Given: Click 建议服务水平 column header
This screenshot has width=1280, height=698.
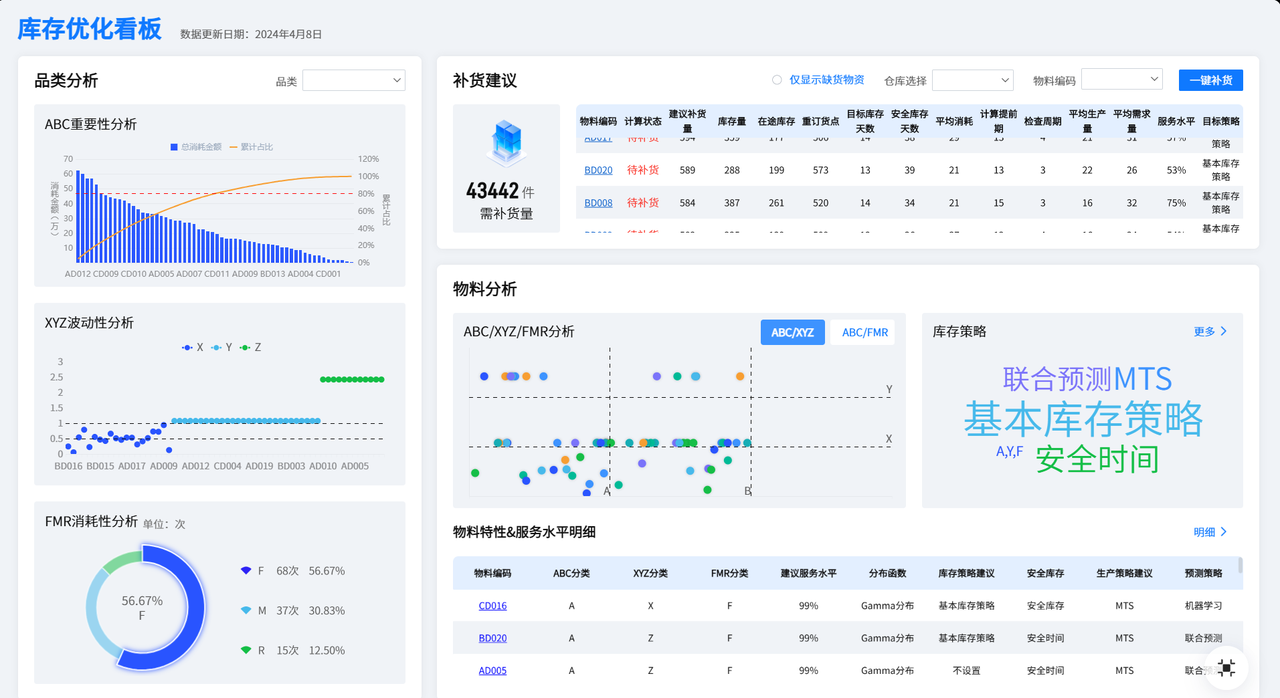Looking at the screenshot, I should 808,574.
